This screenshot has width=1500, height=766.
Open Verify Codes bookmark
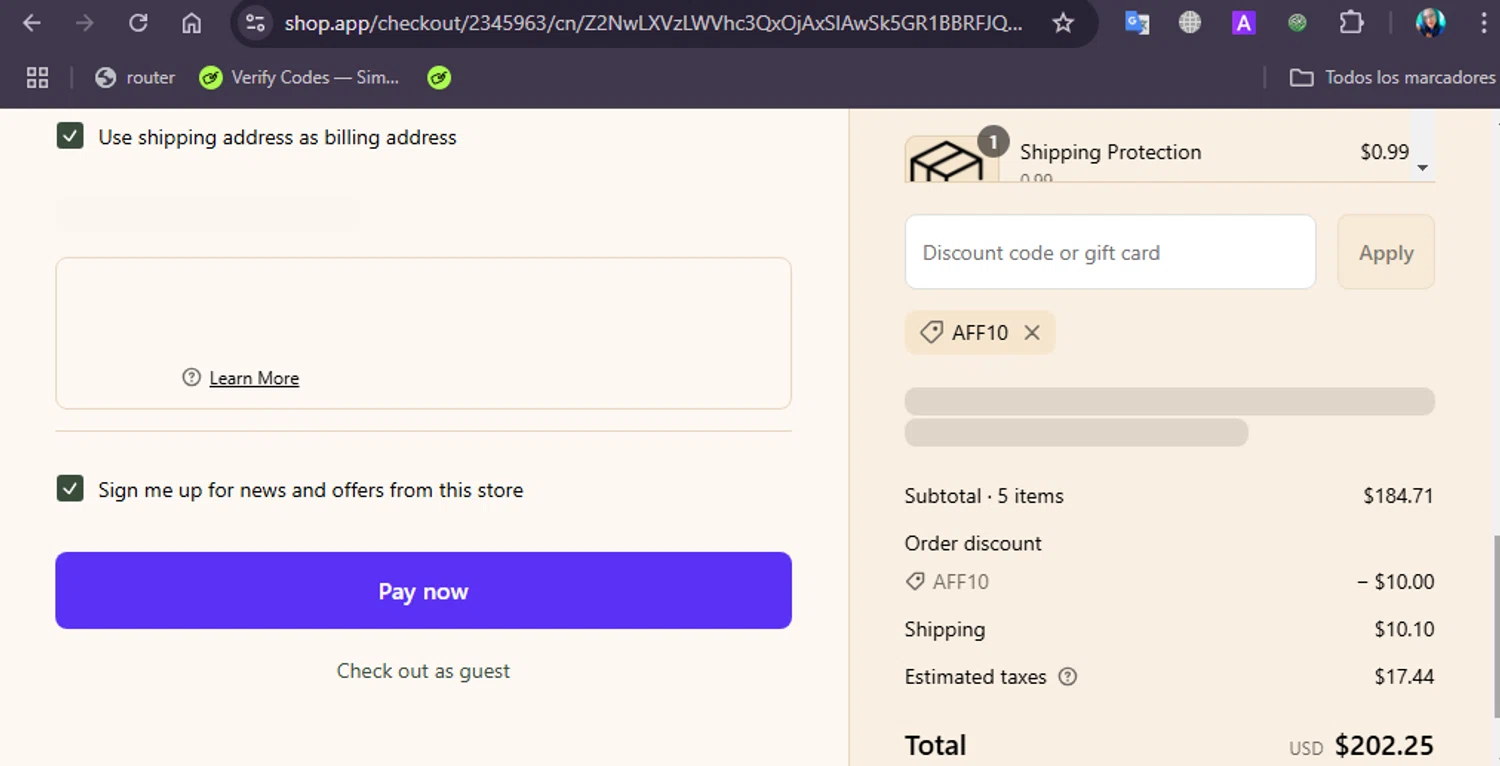(300, 77)
